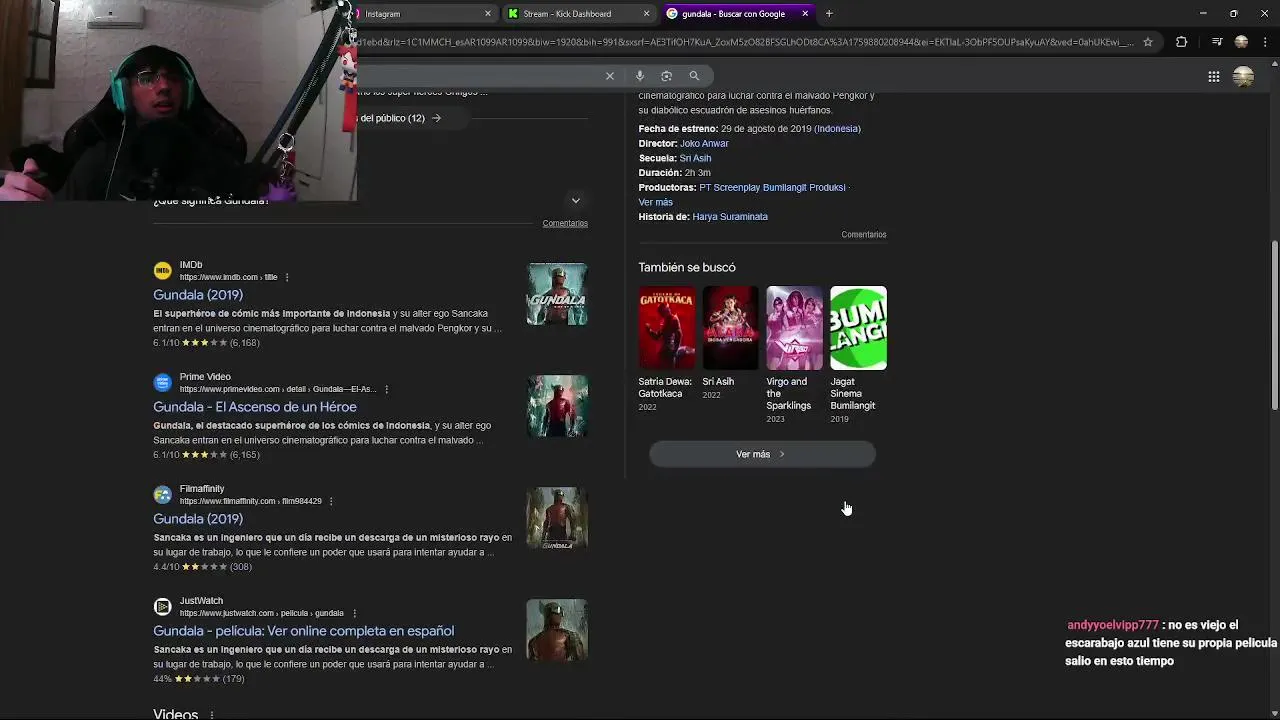Viewport: 1280px width, 720px height.
Task: Open Google account avatar on page
Action: coord(1244,76)
